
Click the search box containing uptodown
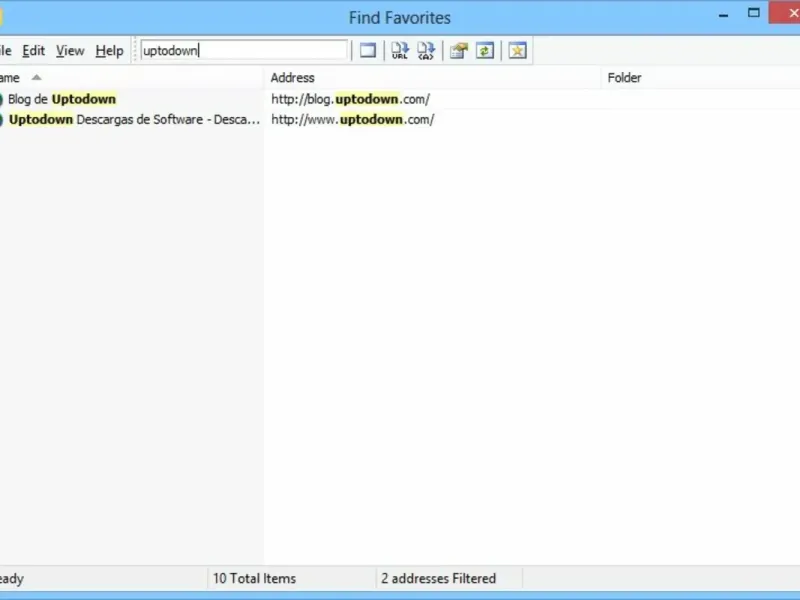(x=244, y=51)
